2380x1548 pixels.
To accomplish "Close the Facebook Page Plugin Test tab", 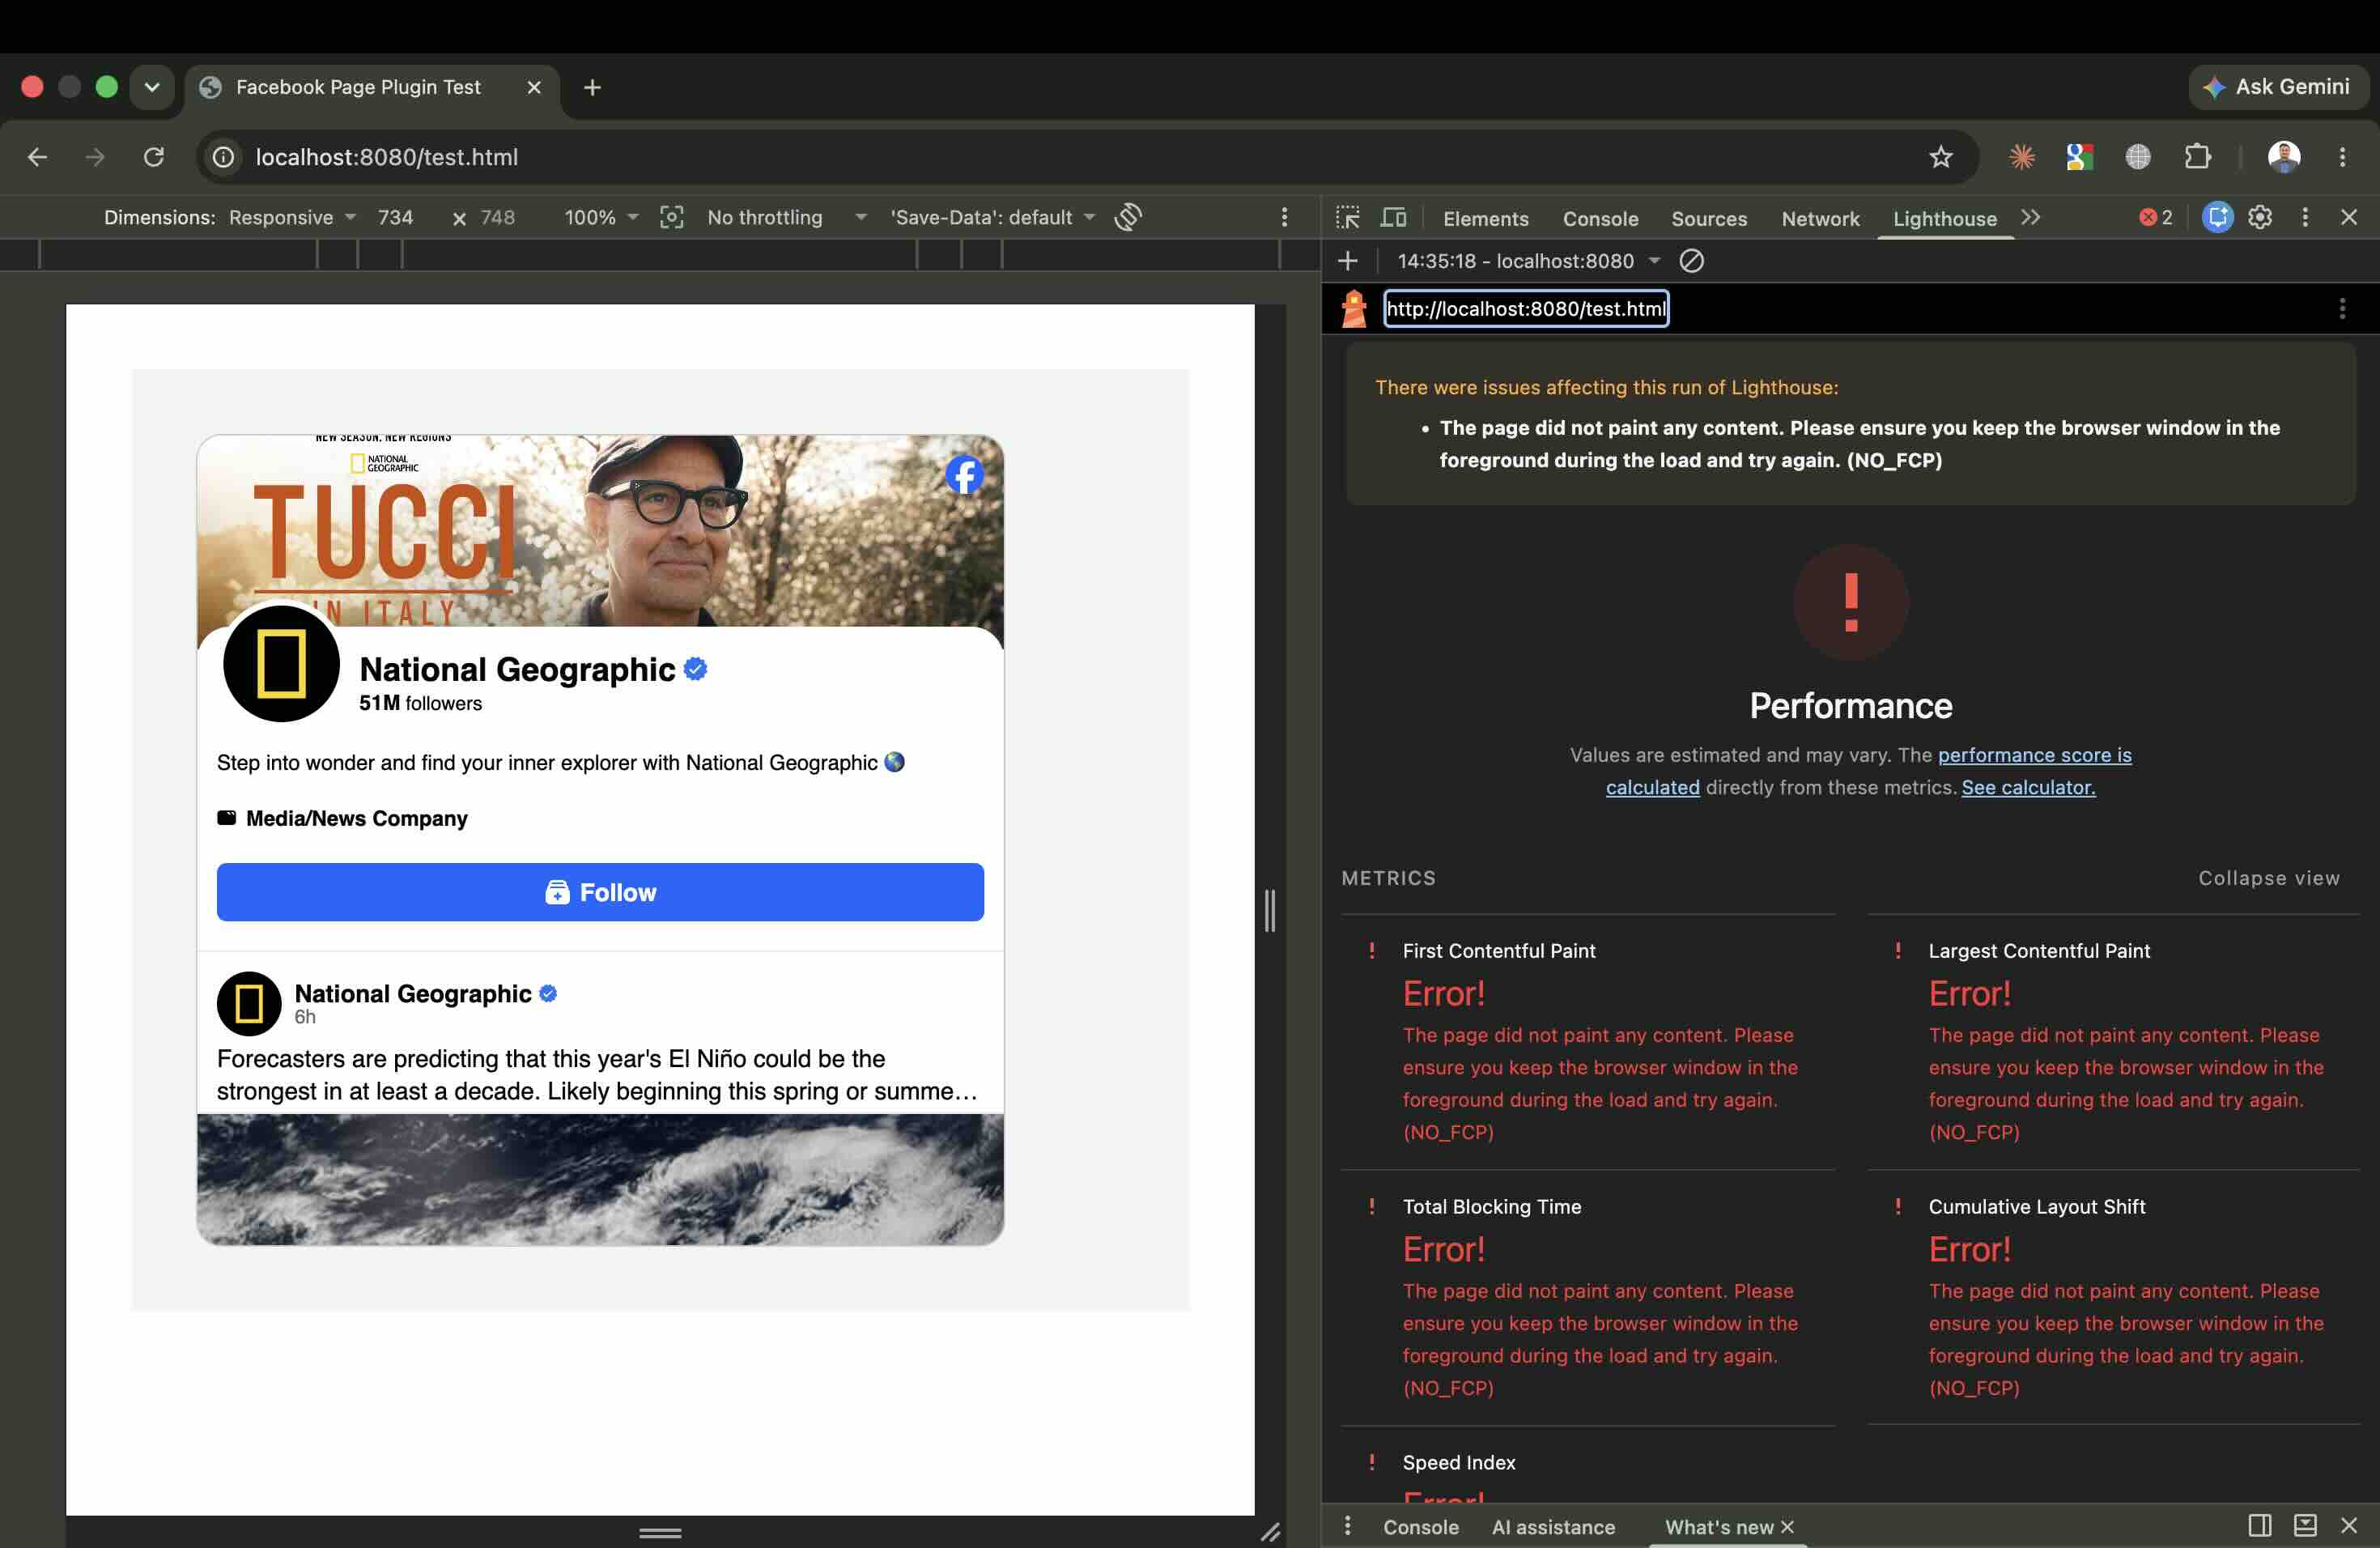I will 534,87.
